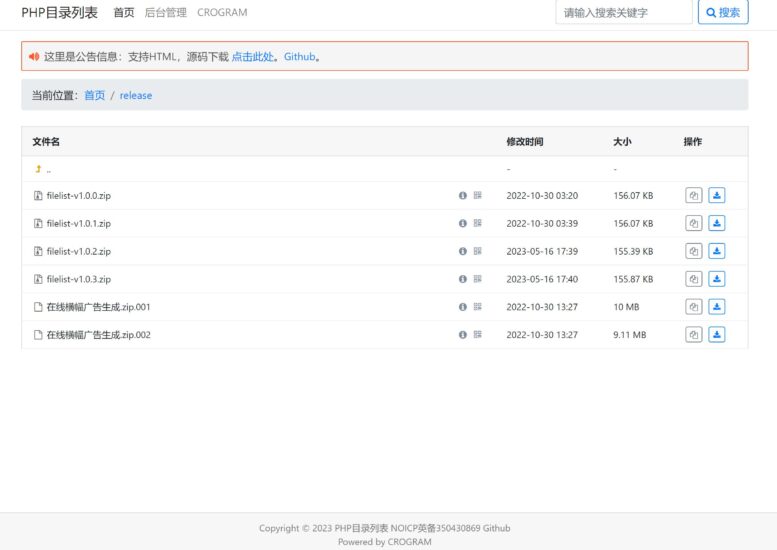Screen dimensions: 777x550
Task: Open the 首页 navigation menu item
Action: [x=123, y=13]
